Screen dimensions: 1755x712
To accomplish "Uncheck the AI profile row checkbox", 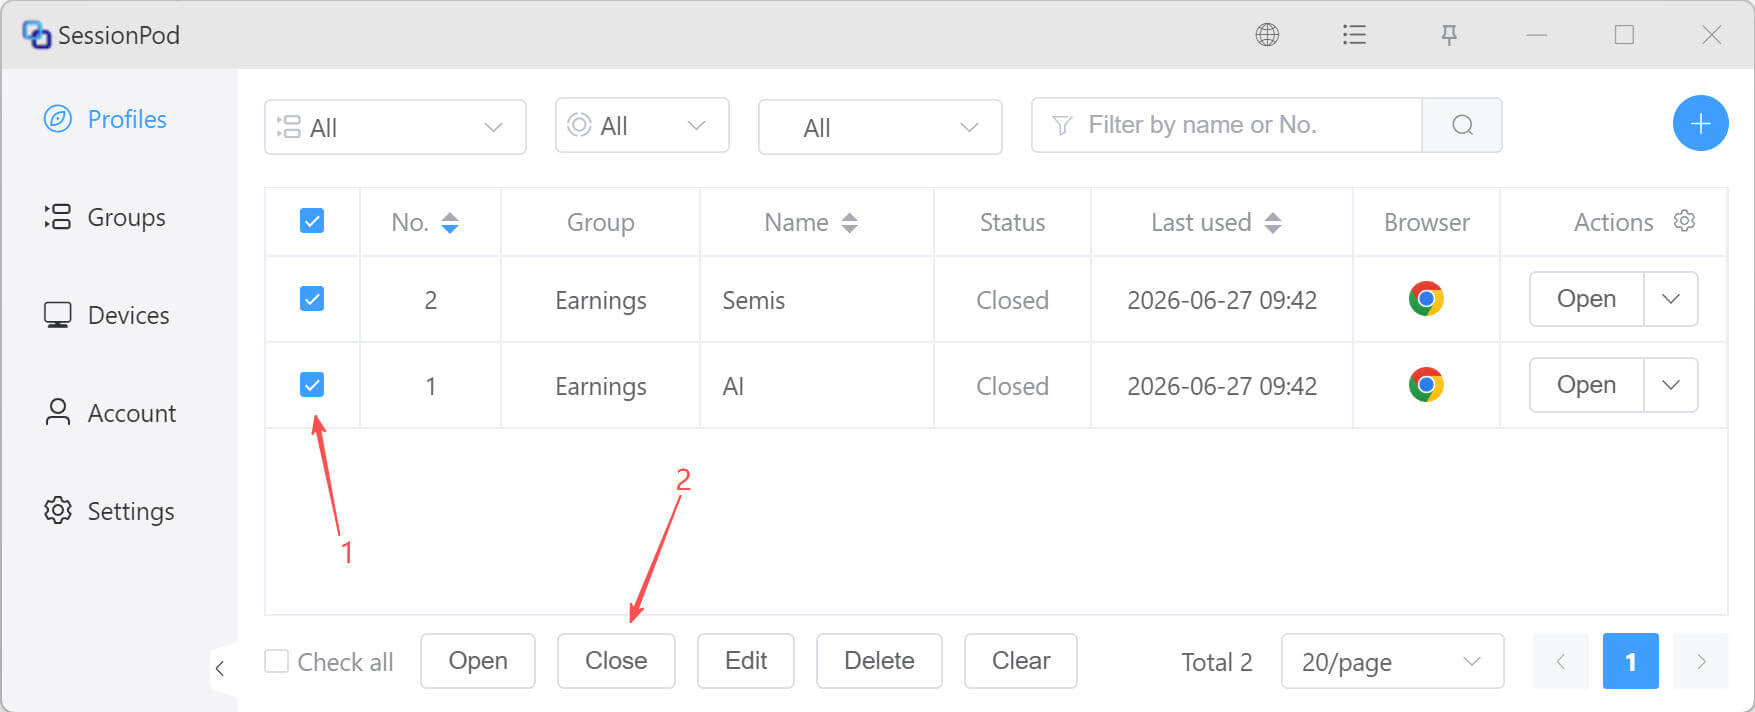I will pos(312,385).
